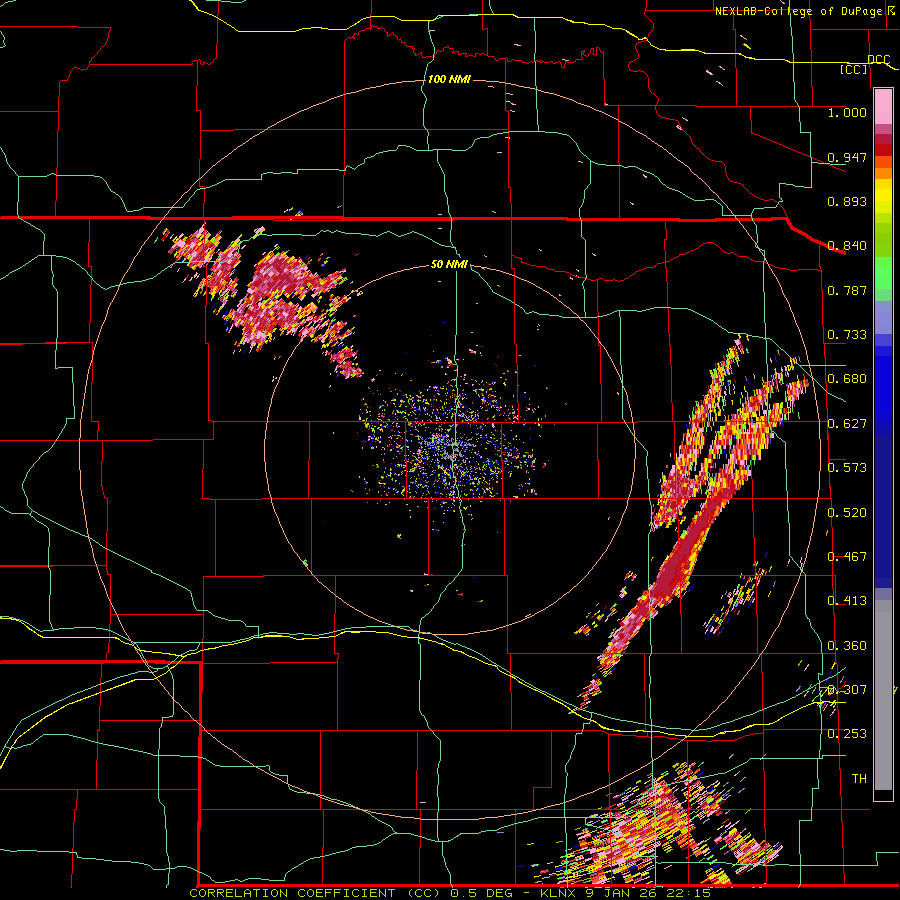Click the 0.307 legend value
Screen dimensions: 900x900
847,690
